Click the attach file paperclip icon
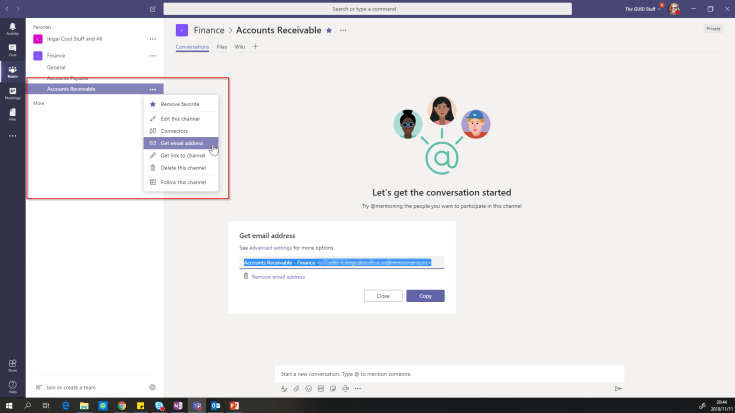735x413 pixels. pos(296,388)
